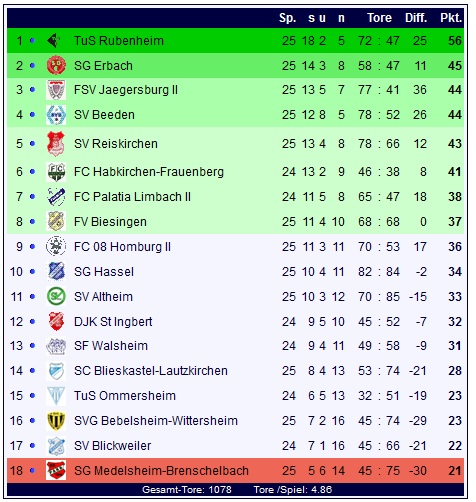Screen dimensions: 476x502
Task: Open the FSV Jaegersburg II team link
Action: click(126, 90)
